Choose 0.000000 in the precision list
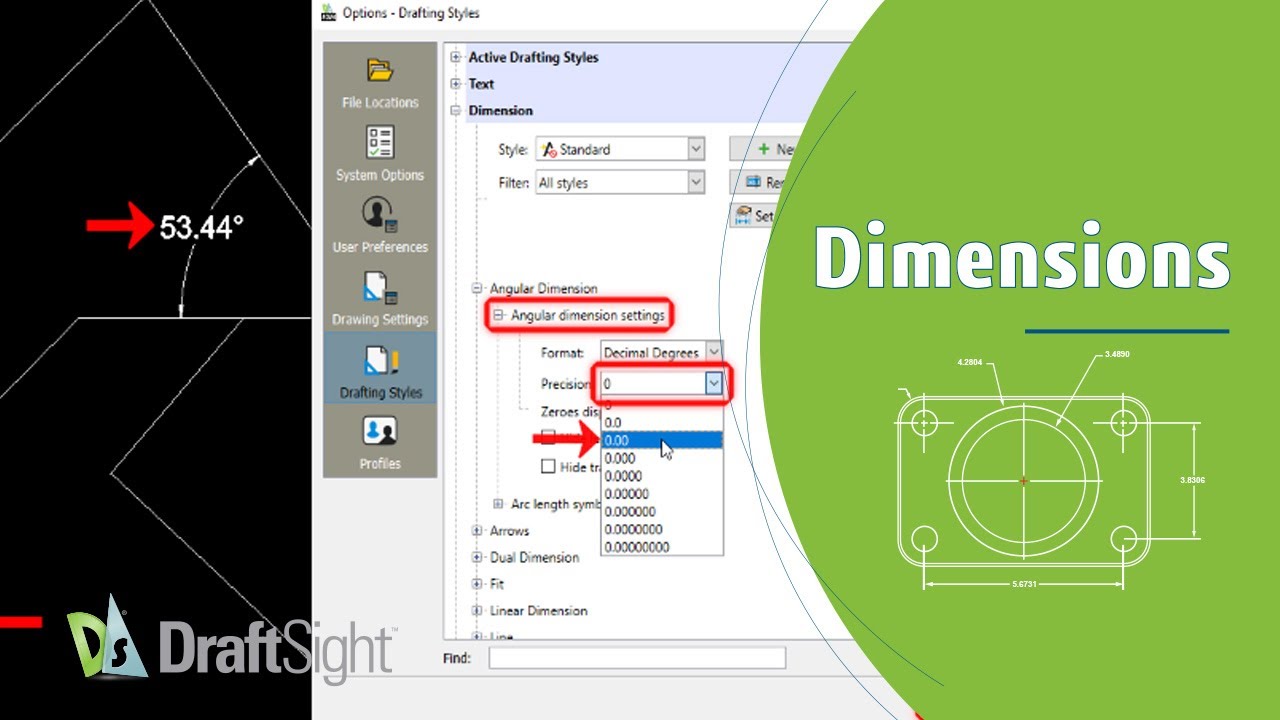Viewport: 1280px width, 720px height. (x=661, y=512)
